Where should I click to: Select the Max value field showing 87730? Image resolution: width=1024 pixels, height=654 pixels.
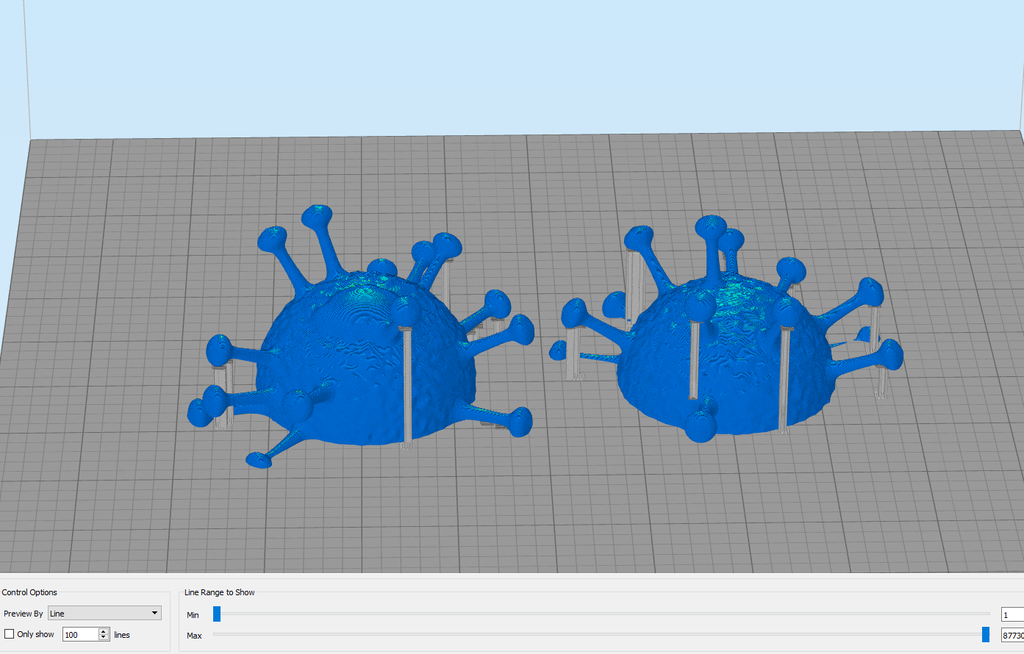click(x=1010, y=633)
